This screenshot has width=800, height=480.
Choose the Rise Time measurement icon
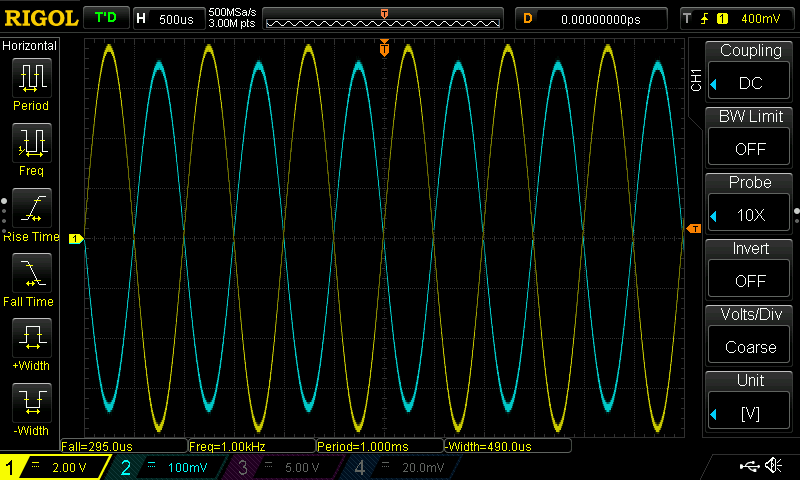tap(32, 208)
